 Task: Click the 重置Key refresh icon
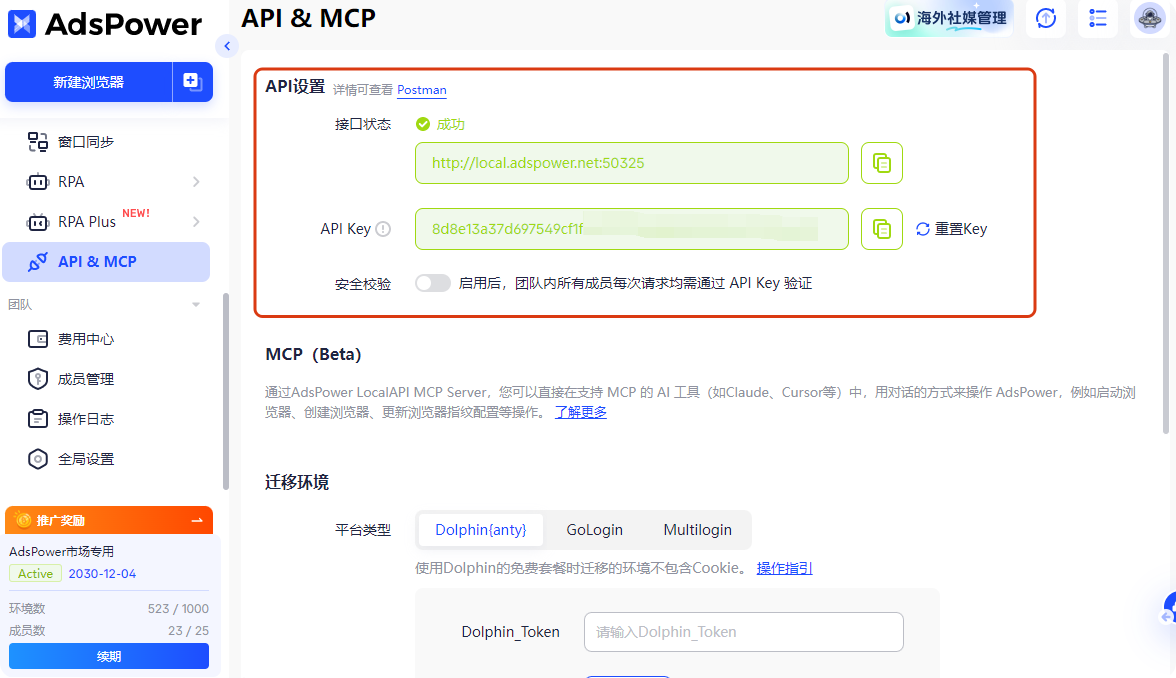point(923,229)
